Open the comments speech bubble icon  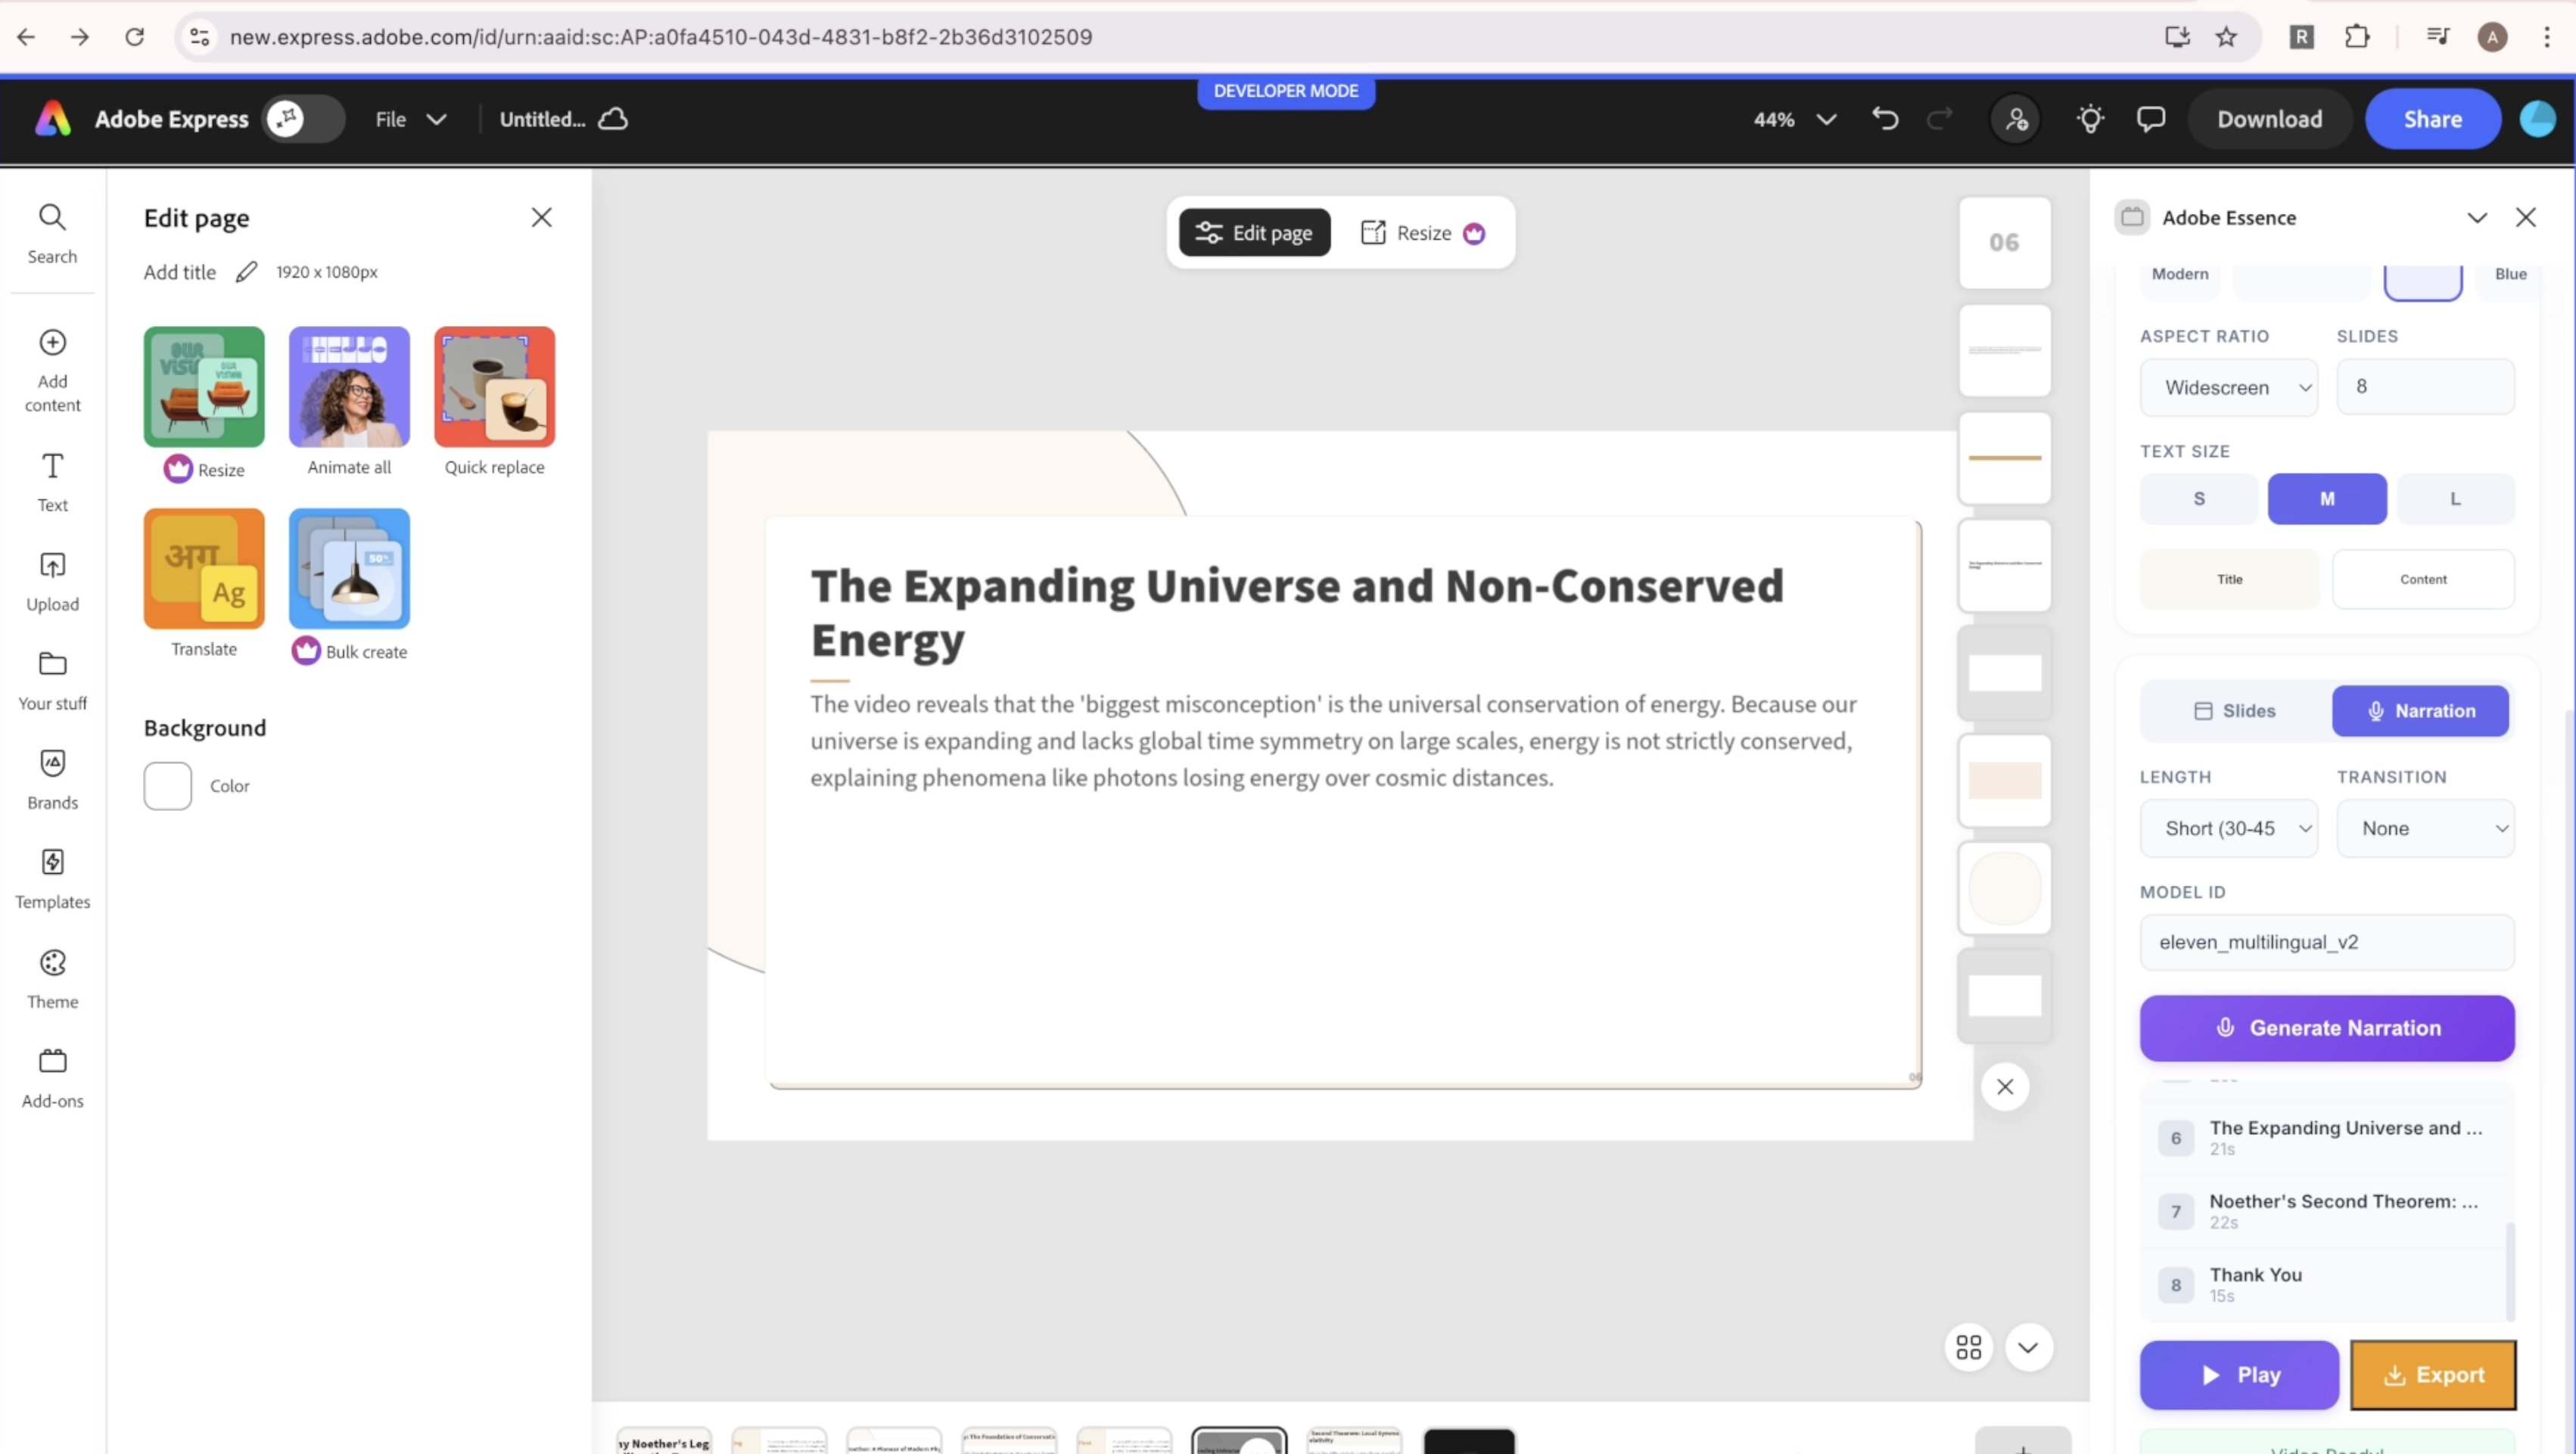tap(2150, 119)
